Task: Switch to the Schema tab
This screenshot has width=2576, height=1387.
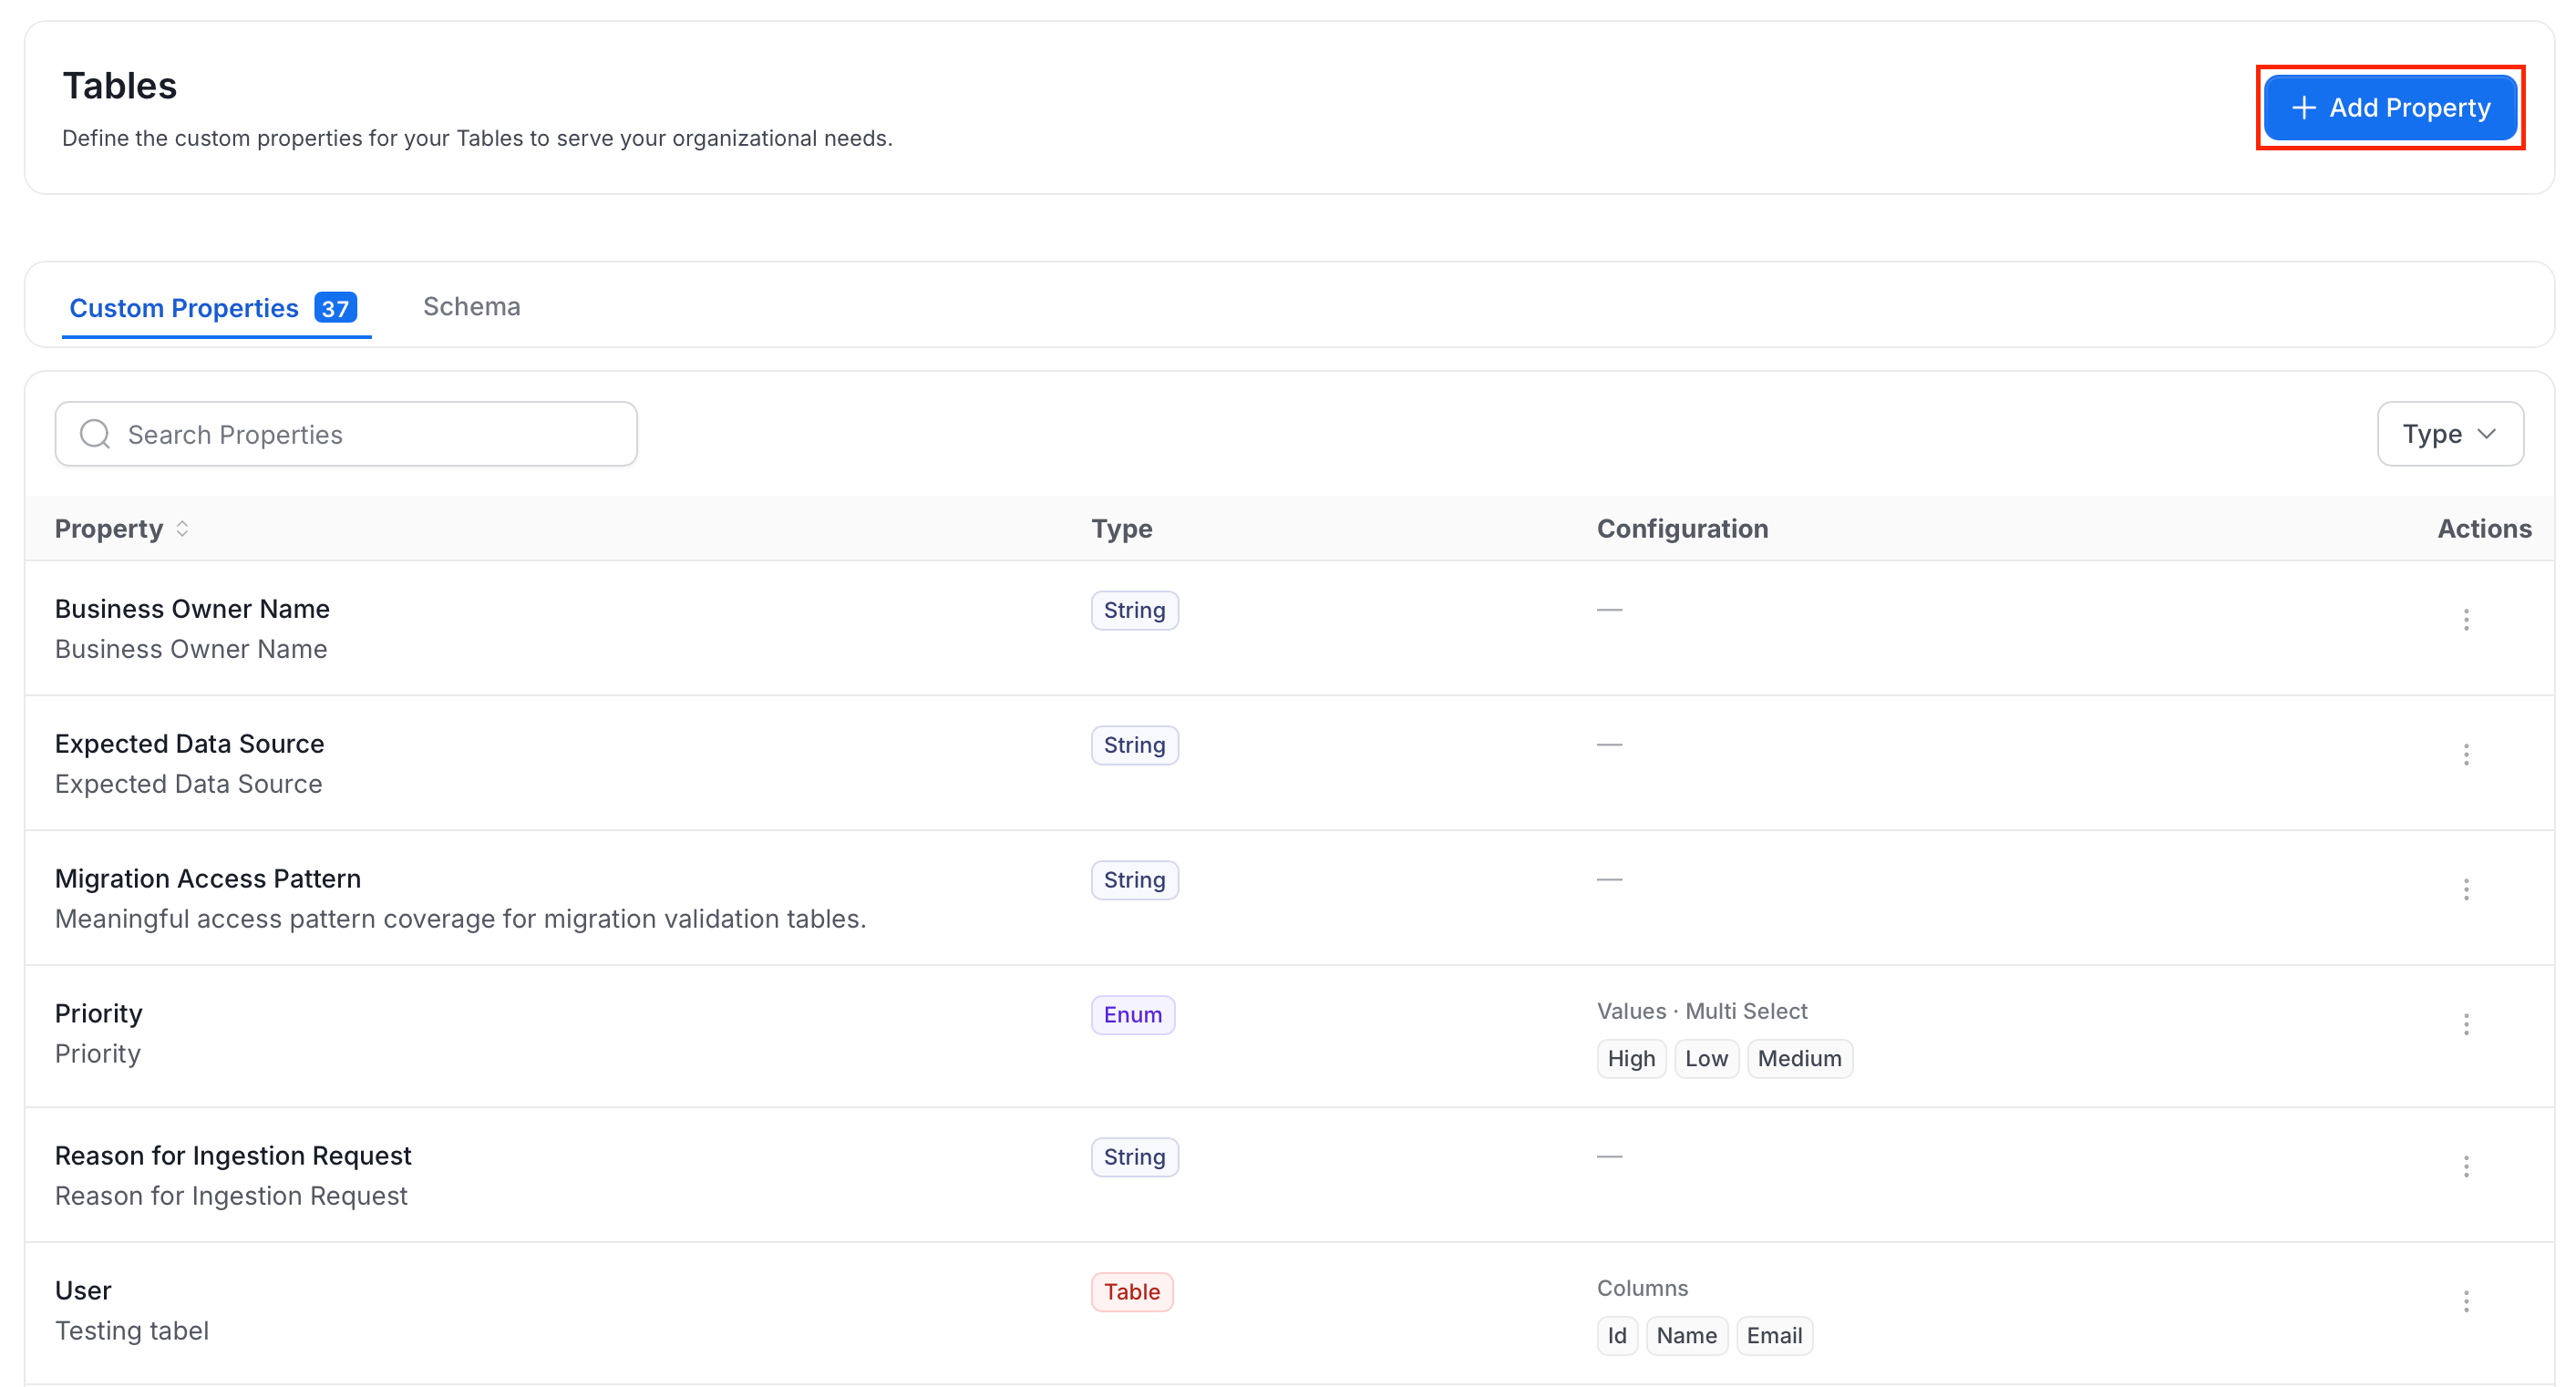Action: coord(471,307)
